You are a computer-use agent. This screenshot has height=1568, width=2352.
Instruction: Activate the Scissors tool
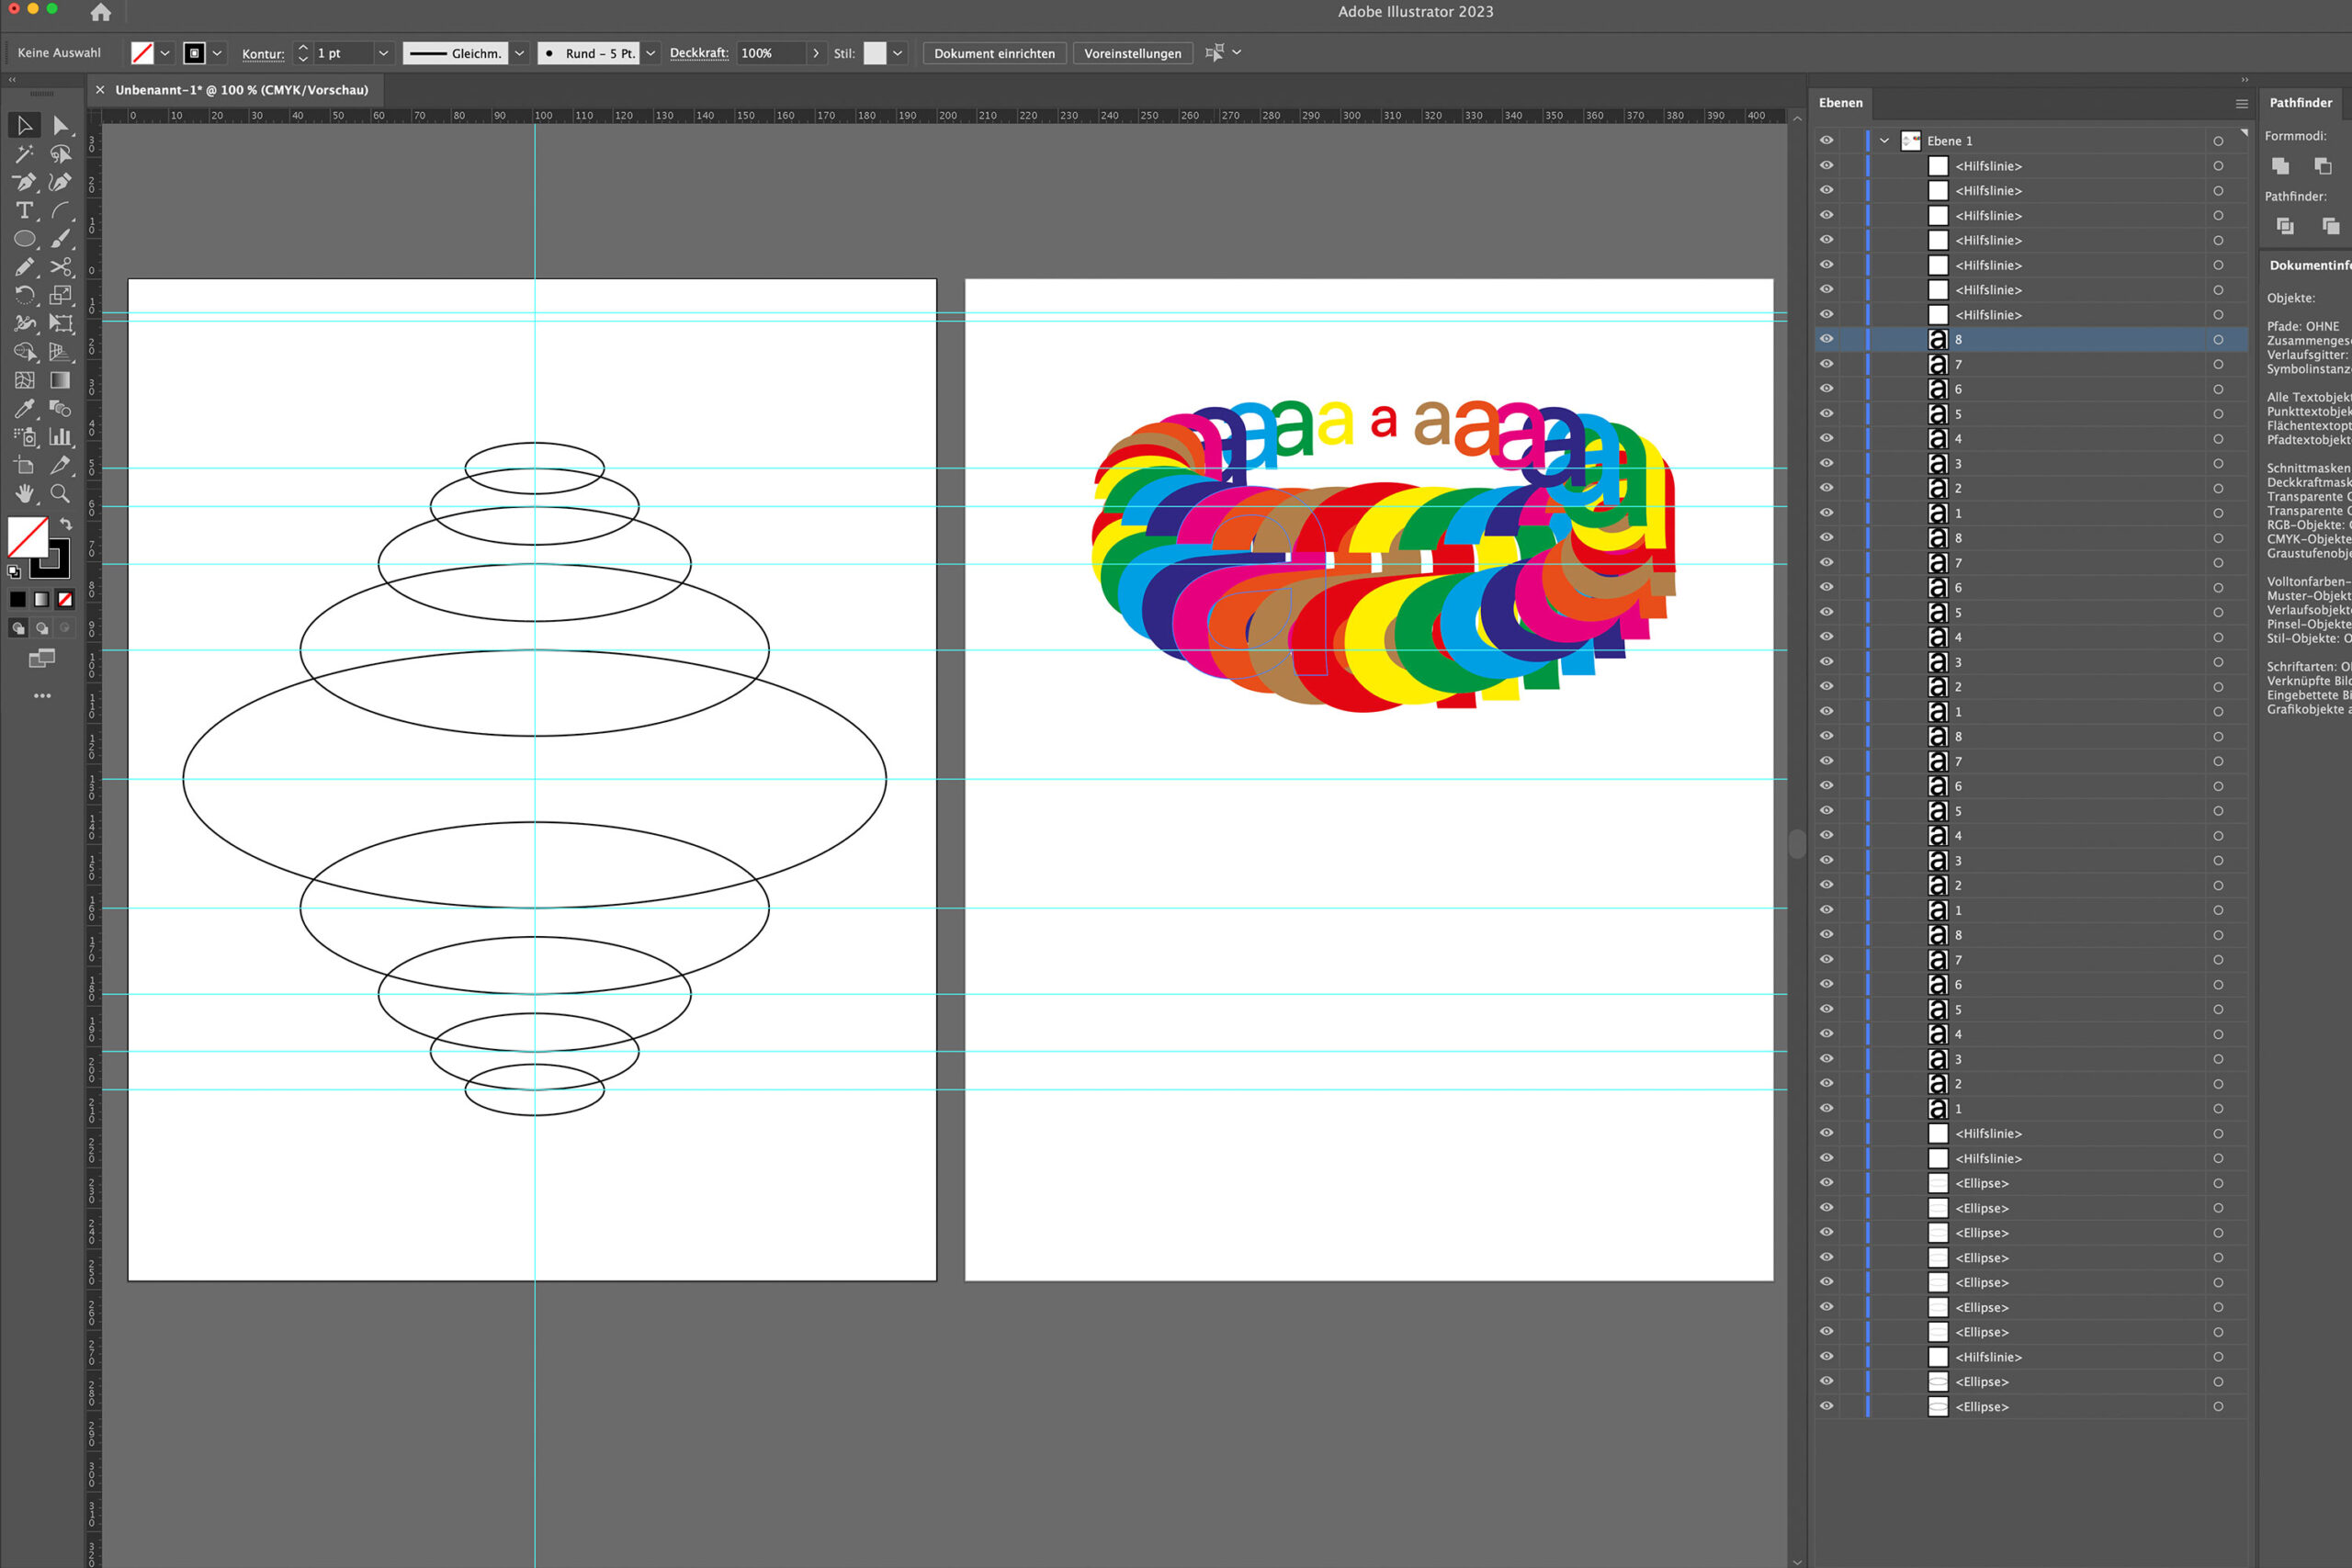coord(61,267)
